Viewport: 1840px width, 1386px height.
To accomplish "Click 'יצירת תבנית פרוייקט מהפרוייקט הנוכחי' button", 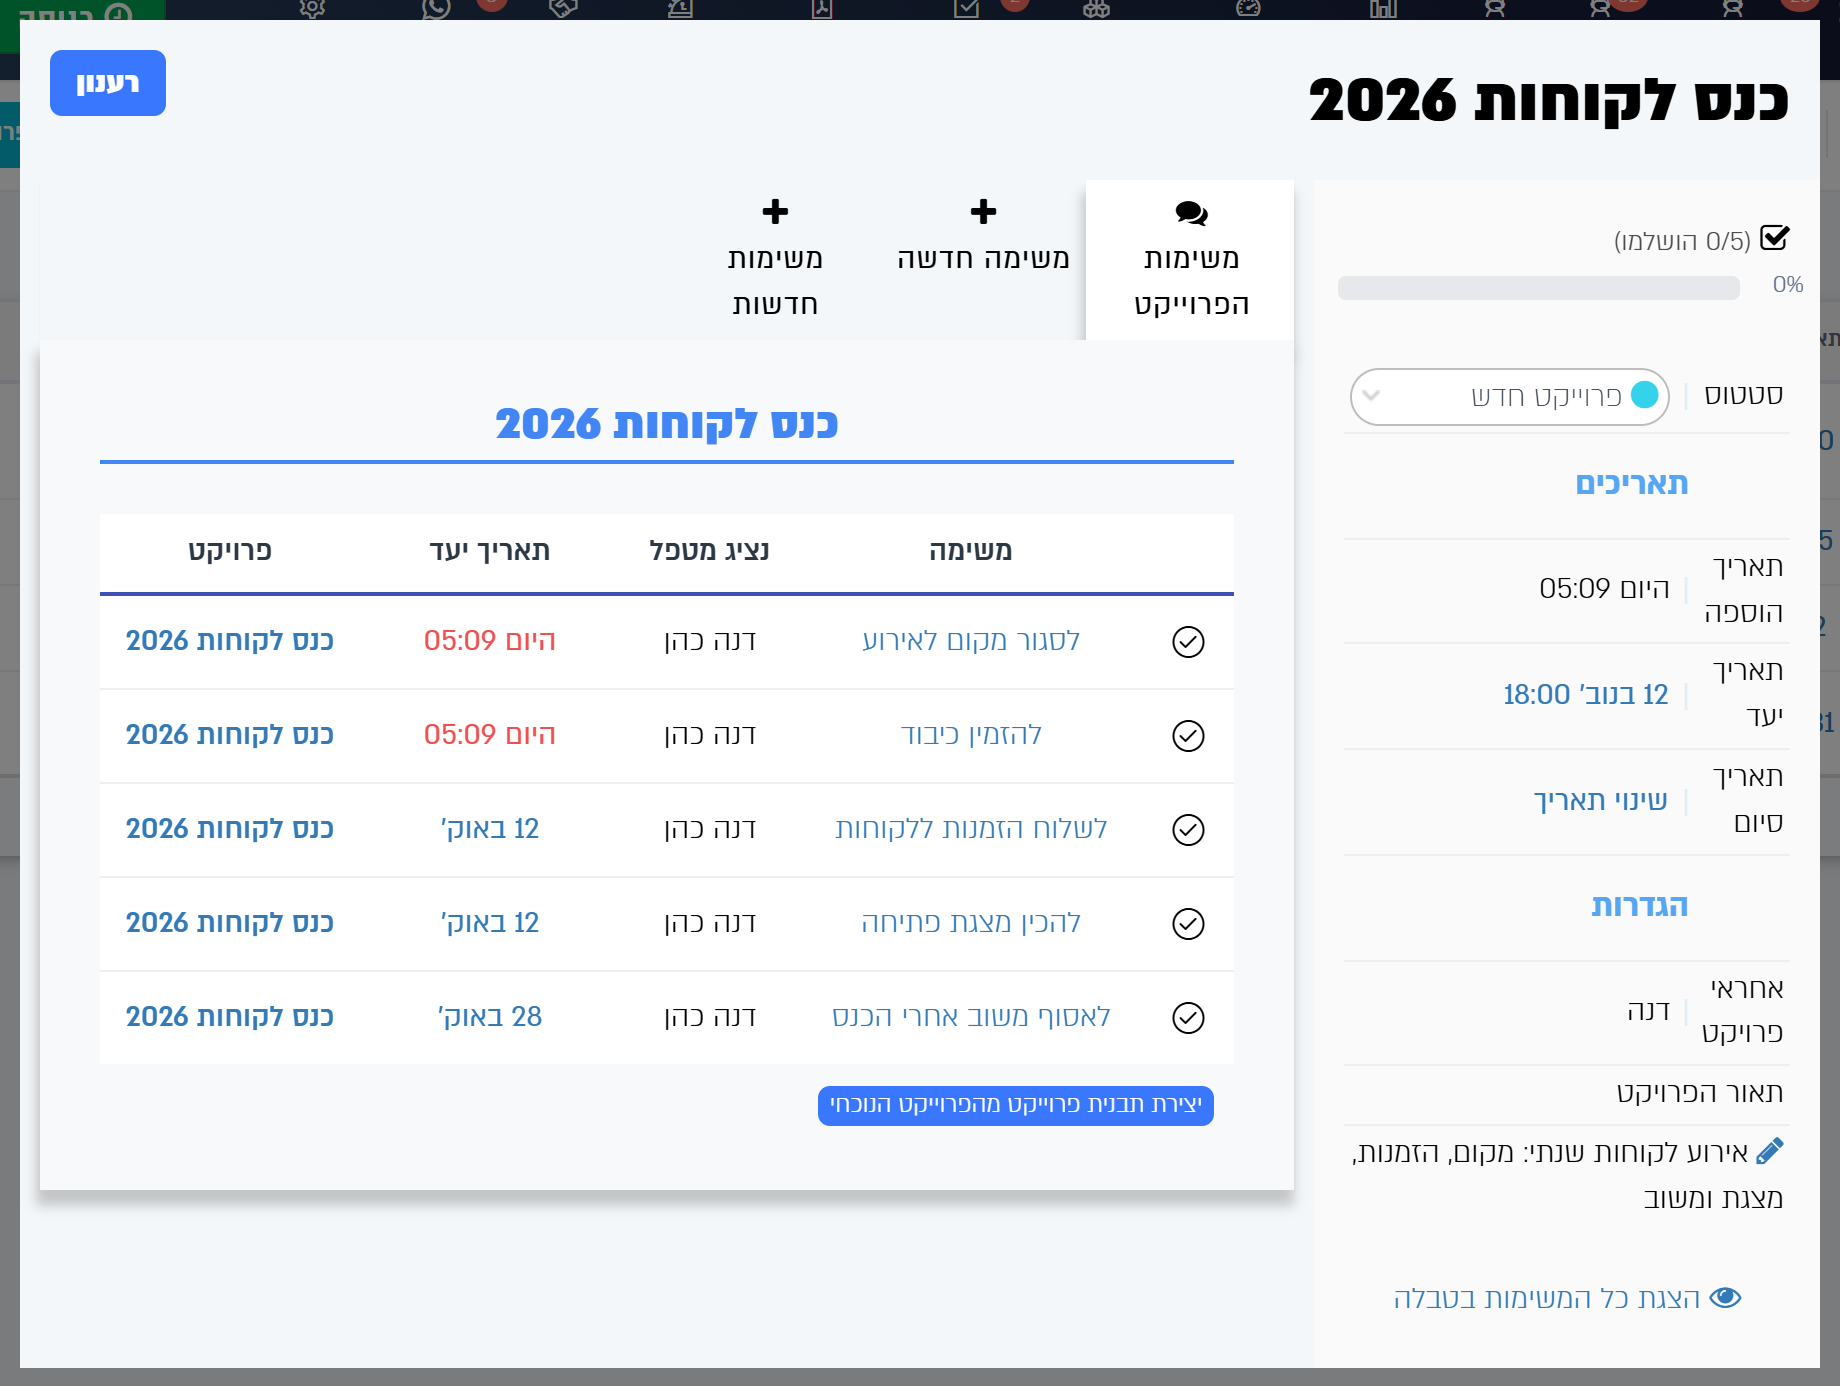I will click(x=1015, y=1105).
